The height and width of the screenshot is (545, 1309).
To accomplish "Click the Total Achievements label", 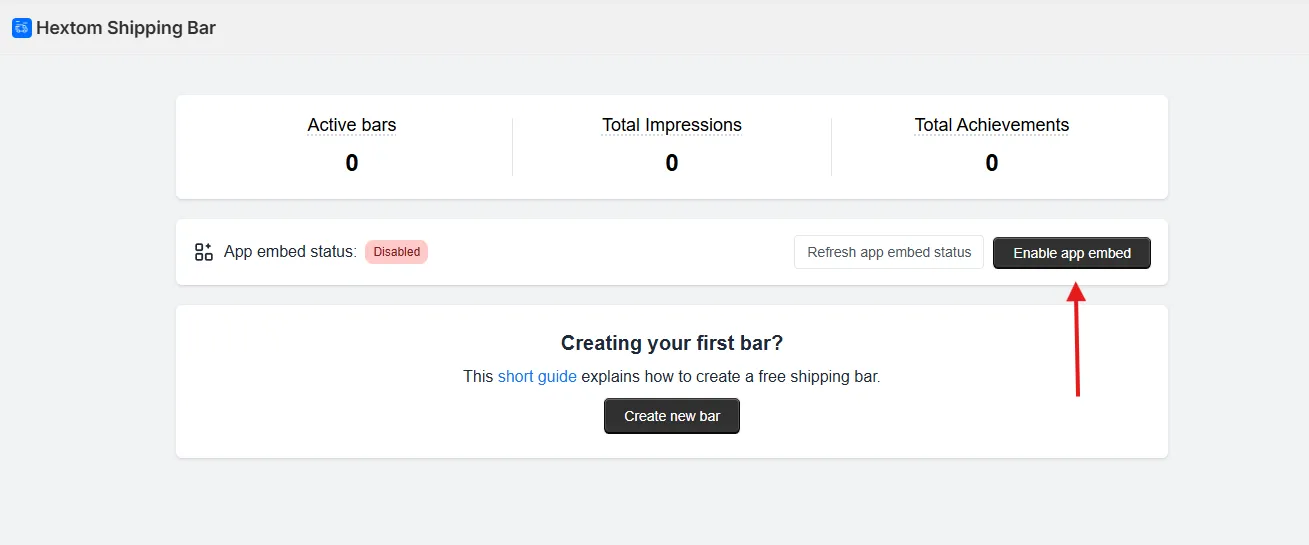I will click(x=992, y=125).
